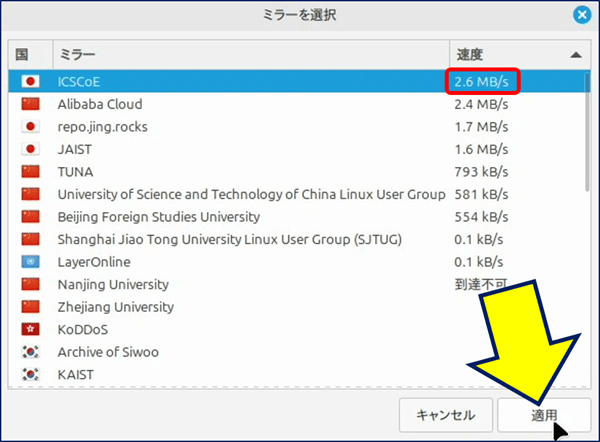The image size is (600, 442).
Task: Click the 2.4 MB/s speed value
Action: point(481,104)
